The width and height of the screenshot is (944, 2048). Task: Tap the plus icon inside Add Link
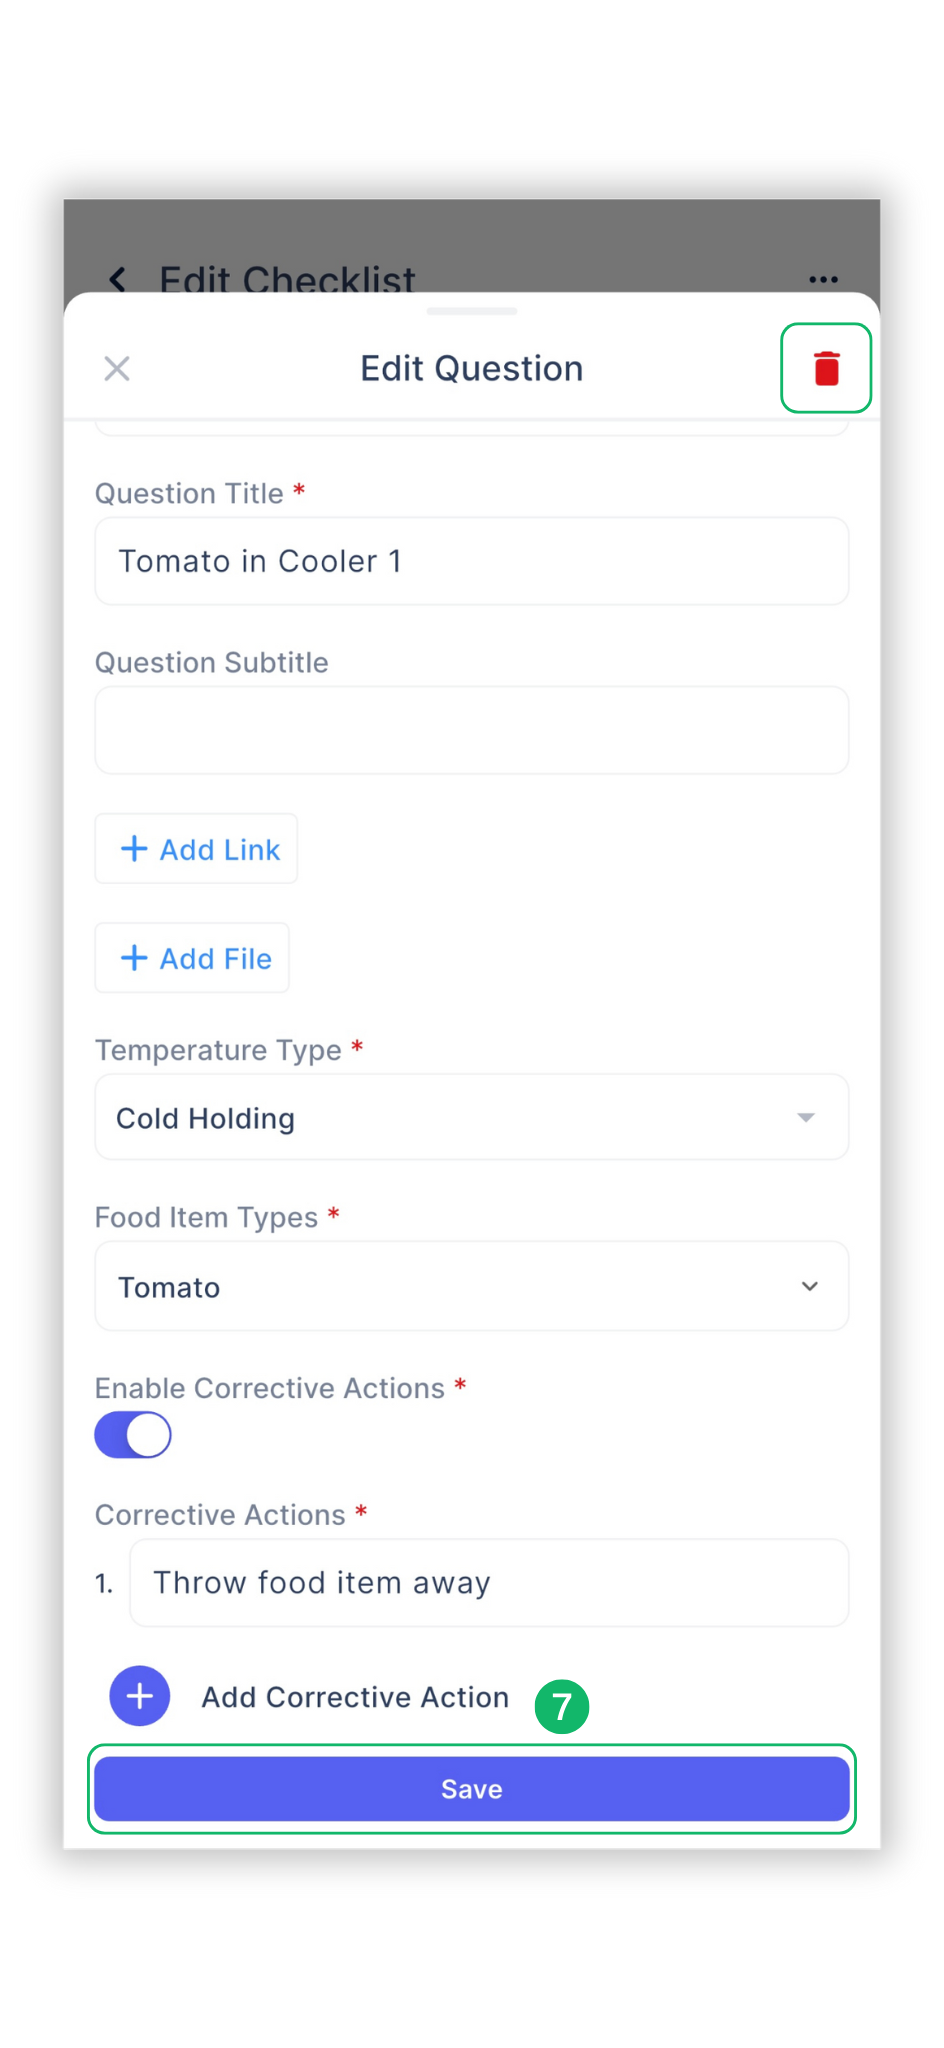coord(134,848)
